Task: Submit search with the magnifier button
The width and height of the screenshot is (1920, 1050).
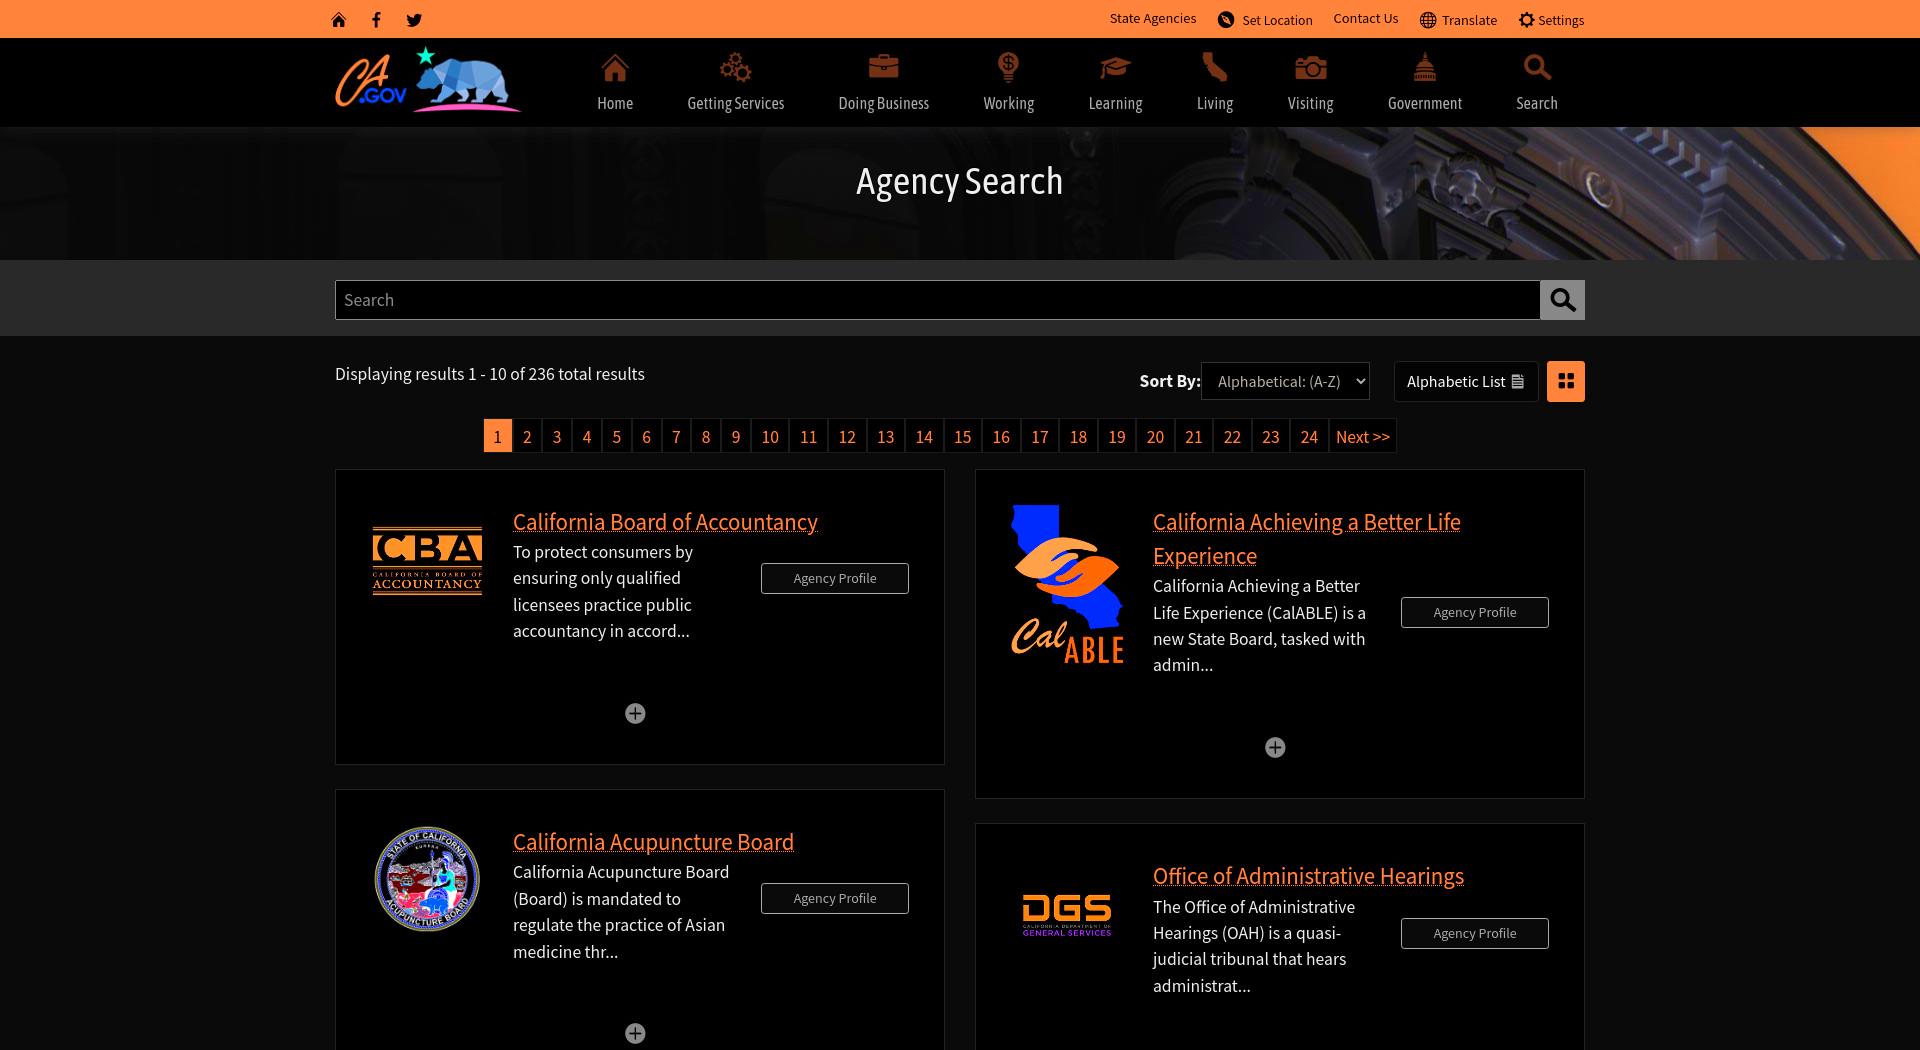Action: 1562,300
